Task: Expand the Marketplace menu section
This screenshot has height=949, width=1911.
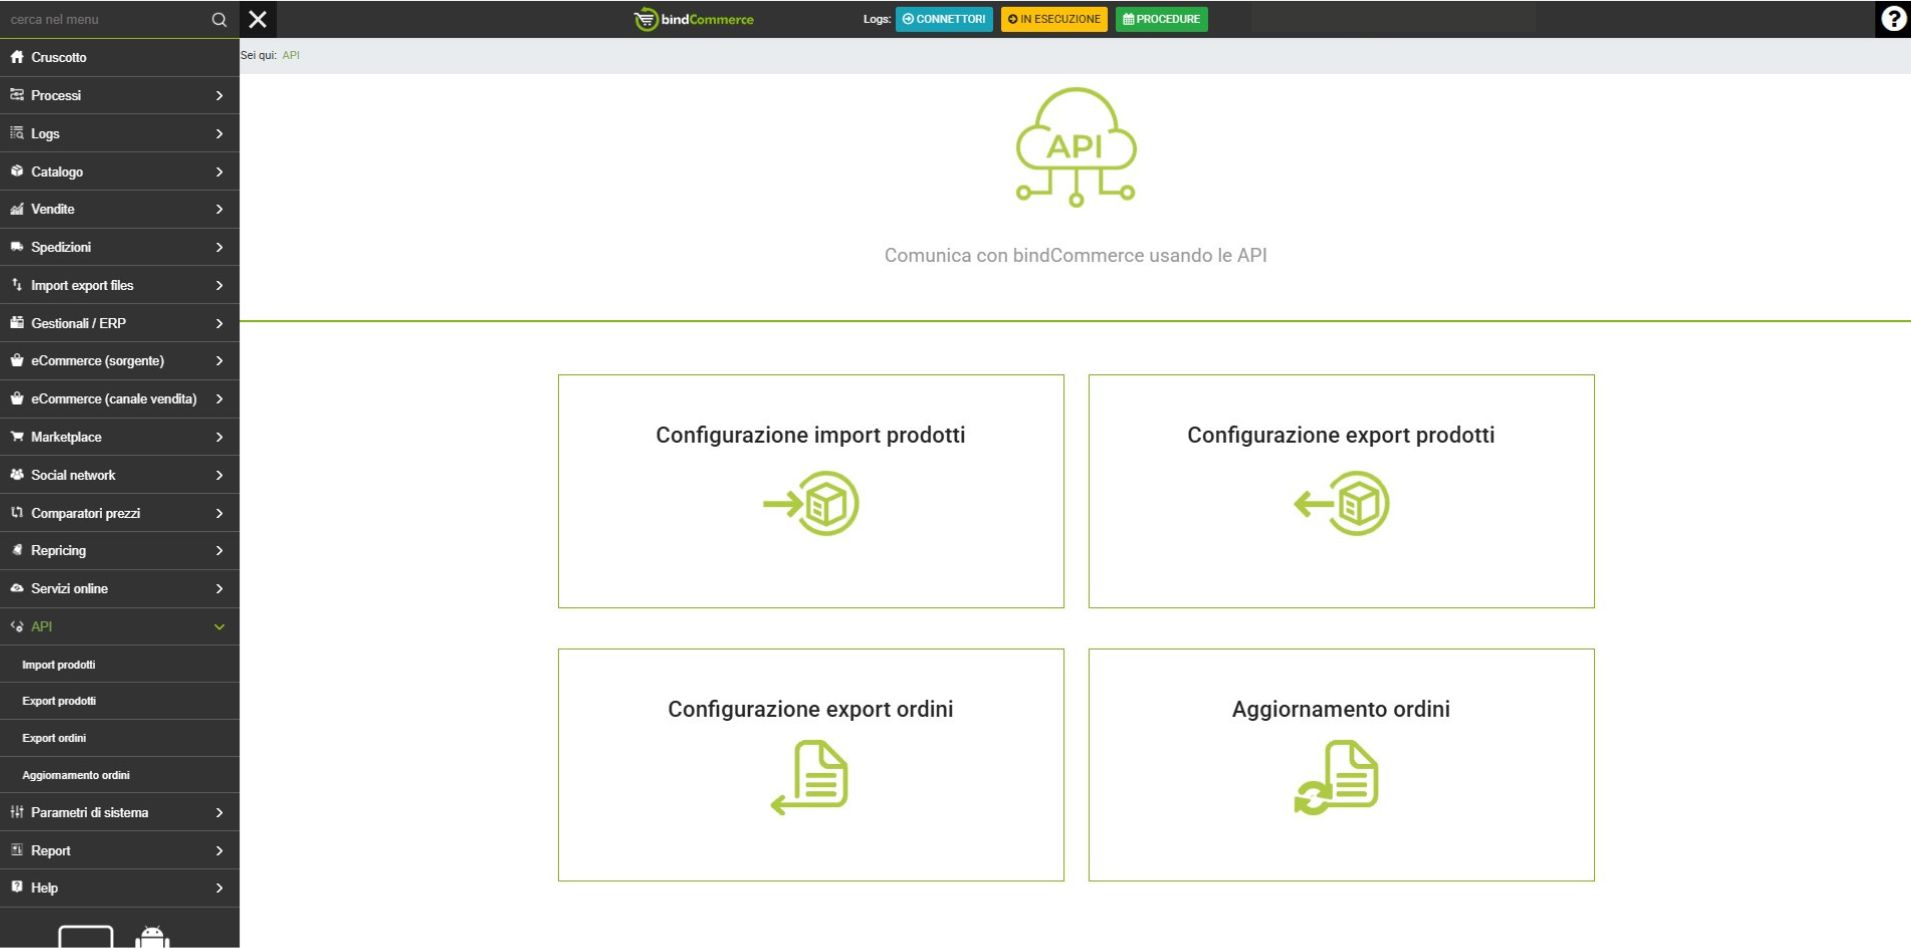Action: point(119,437)
